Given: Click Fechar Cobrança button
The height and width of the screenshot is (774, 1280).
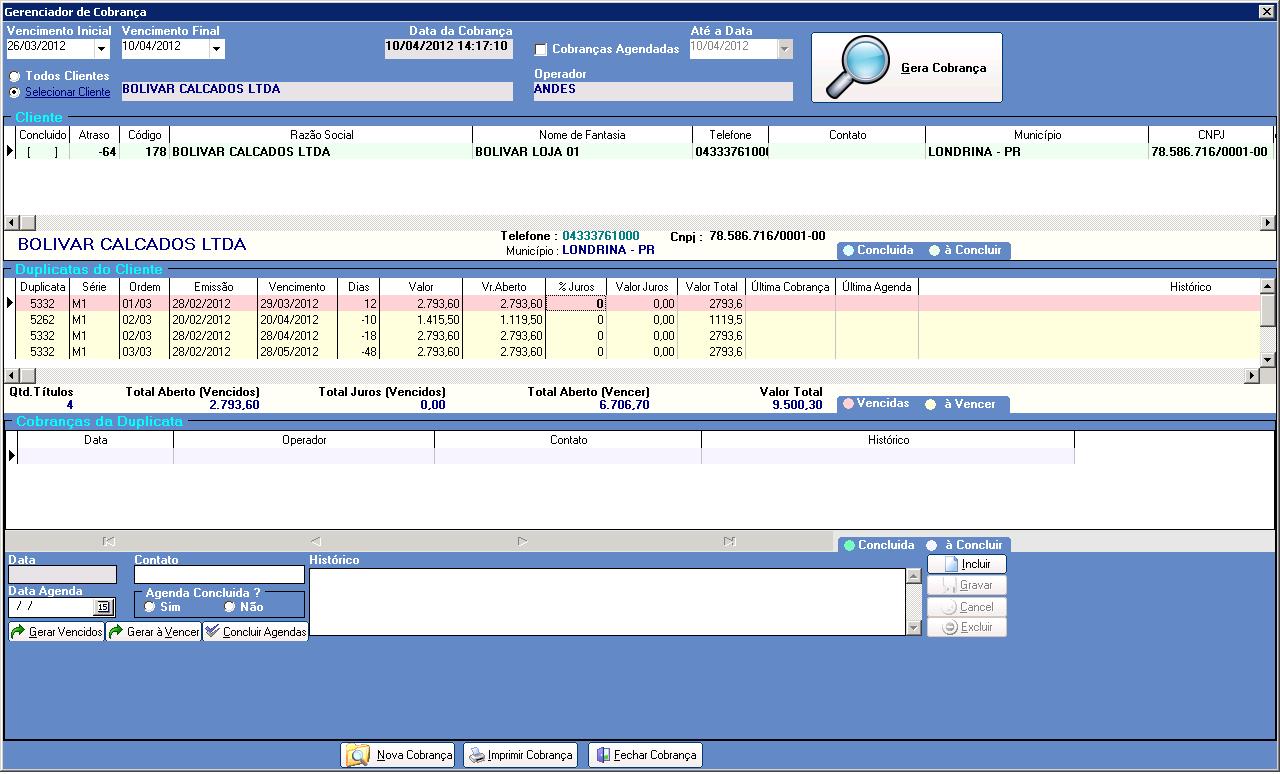Looking at the screenshot, I should (x=645, y=755).
